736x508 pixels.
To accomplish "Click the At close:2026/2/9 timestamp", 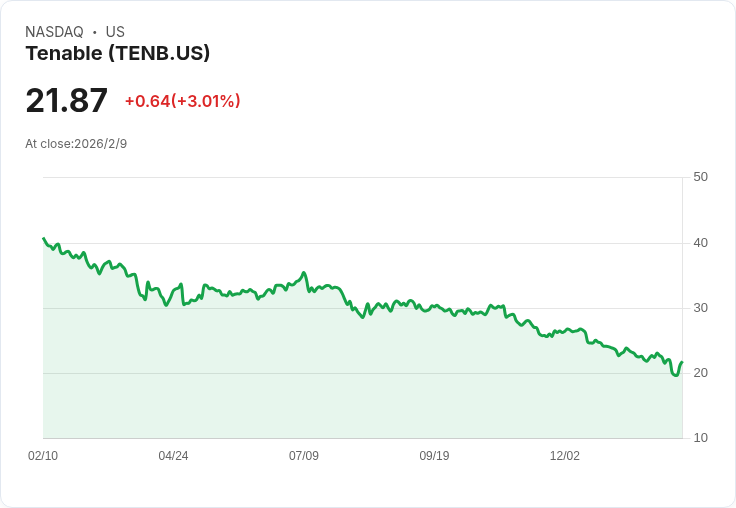I will [x=76, y=144].
